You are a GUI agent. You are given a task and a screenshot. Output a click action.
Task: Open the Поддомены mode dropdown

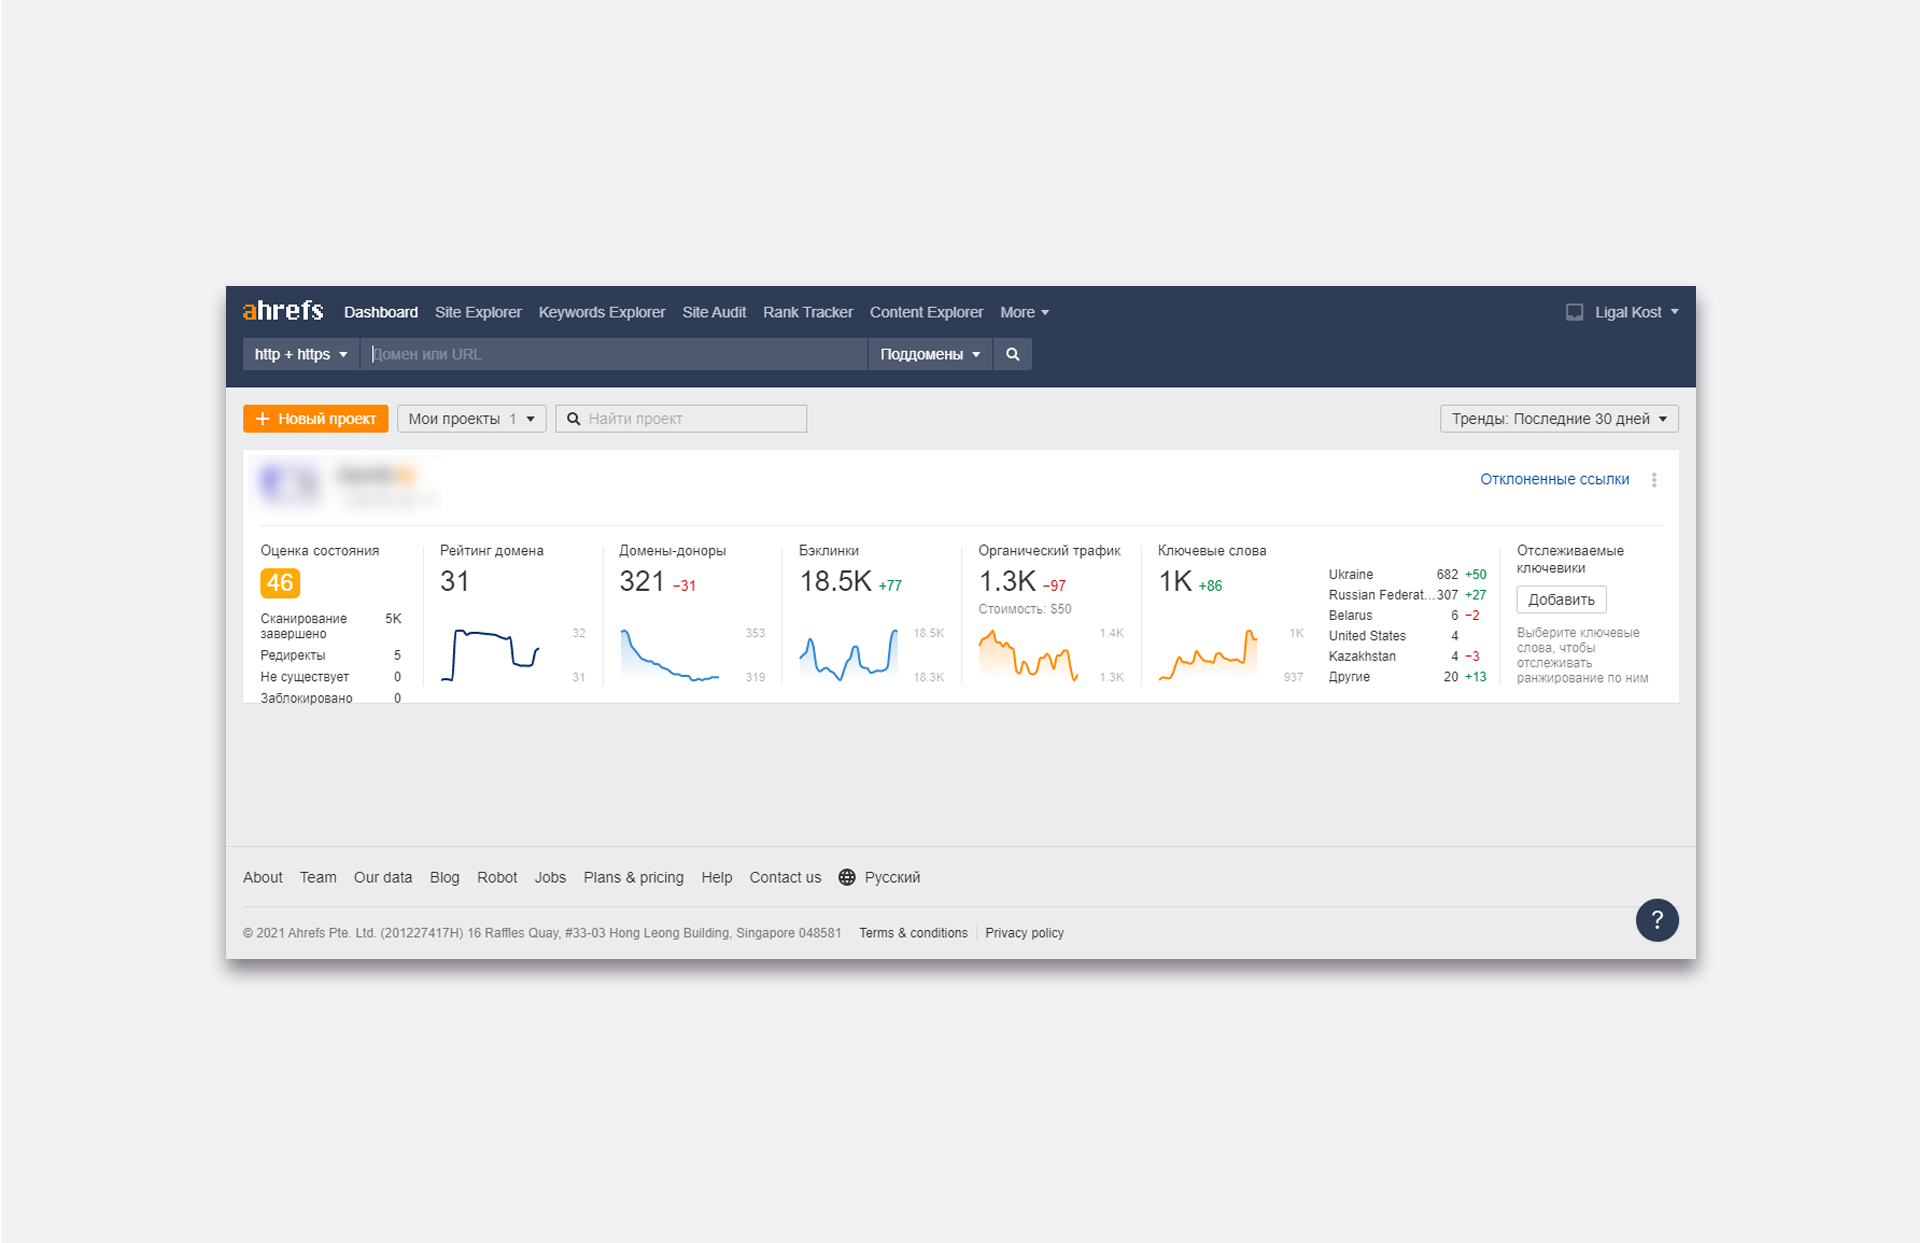tap(929, 354)
